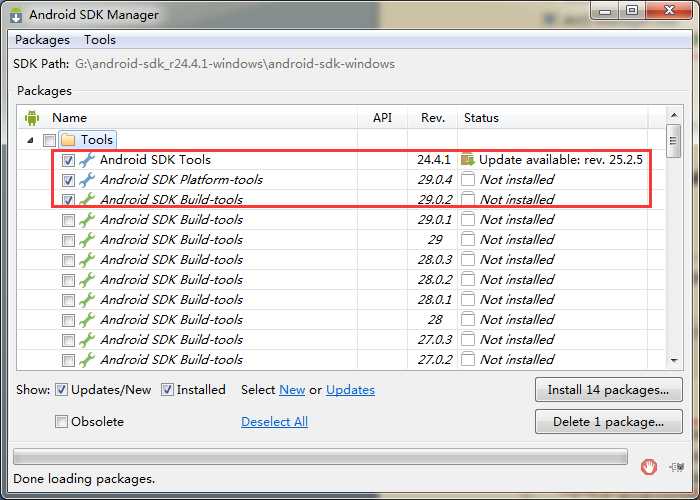
Task: Click the Updates selection link
Action: 350,390
